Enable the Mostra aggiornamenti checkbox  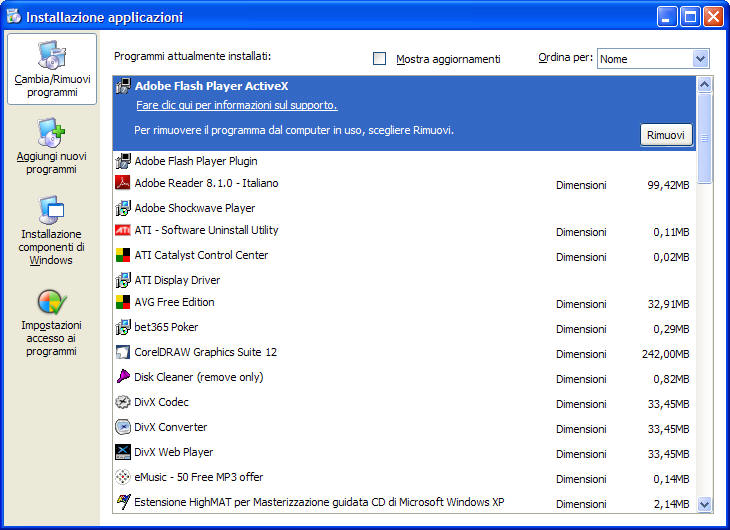click(380, 59)
